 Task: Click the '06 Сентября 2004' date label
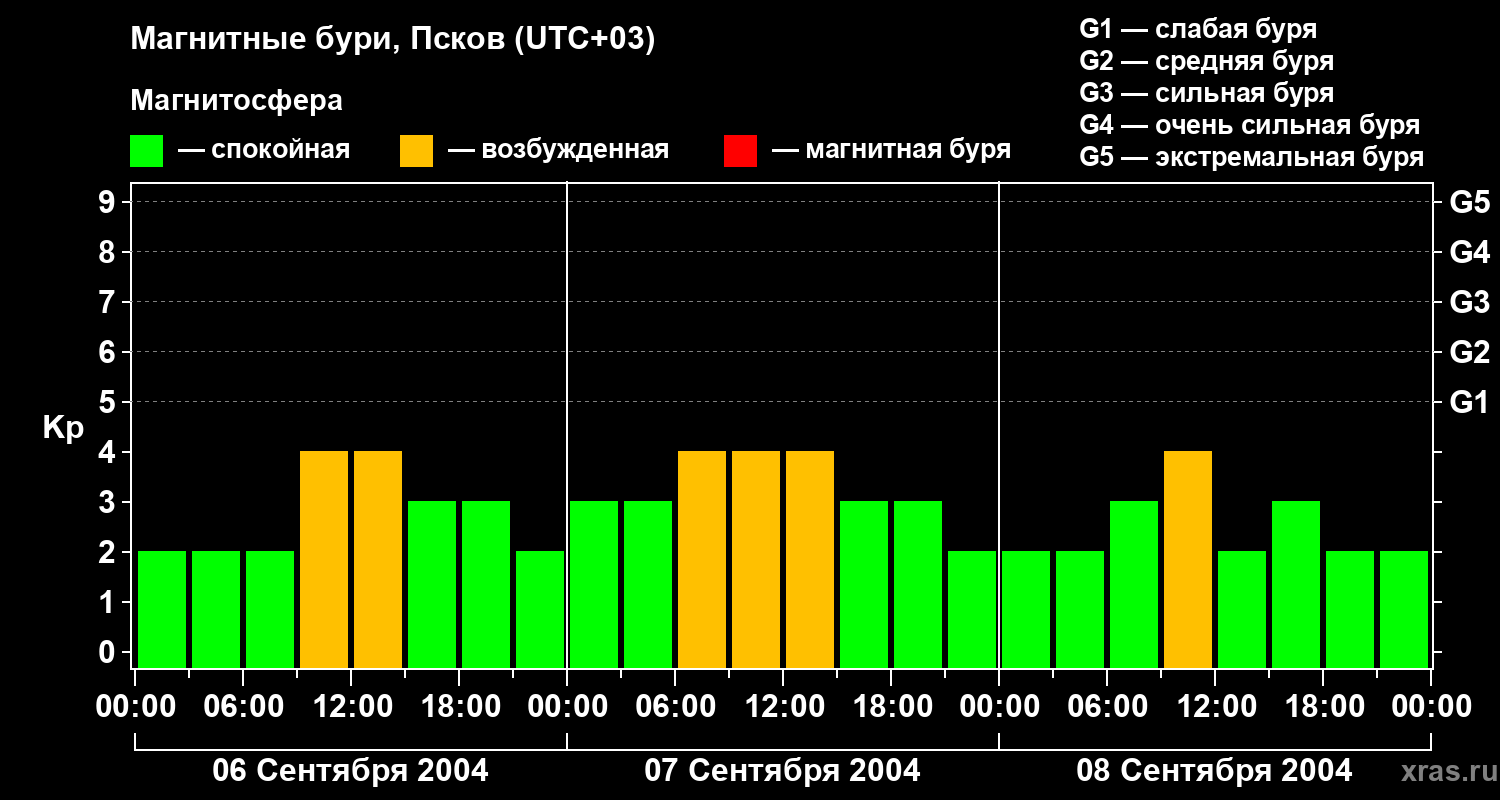(350, 771)
